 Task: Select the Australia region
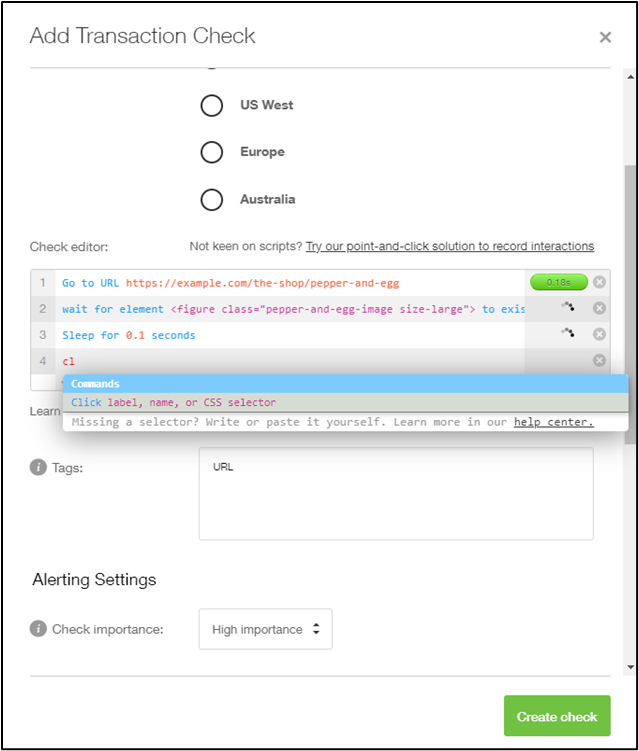point(212,200)
